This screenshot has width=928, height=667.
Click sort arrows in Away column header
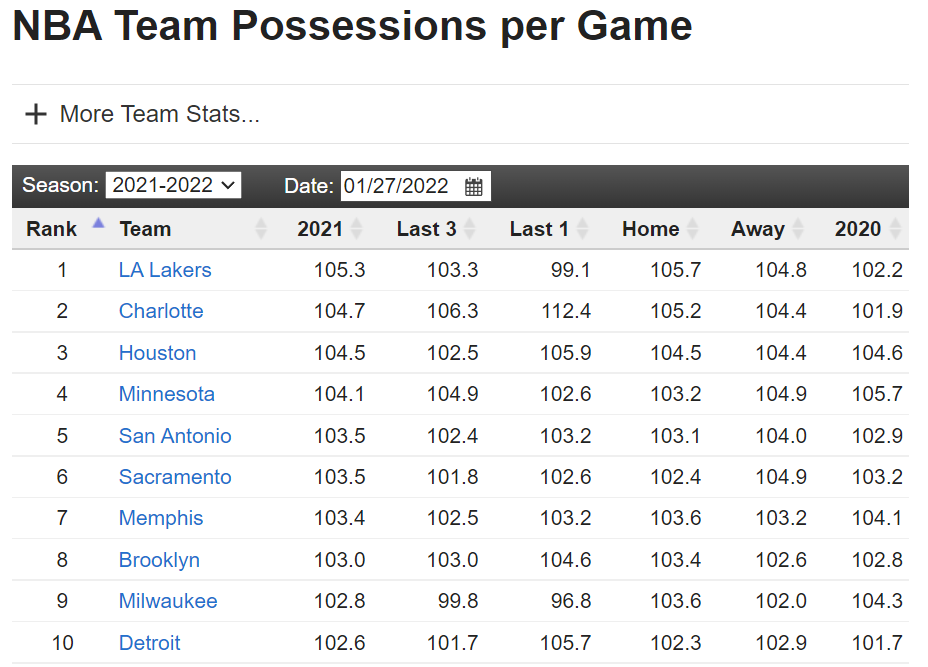click(x=798, y=229)
